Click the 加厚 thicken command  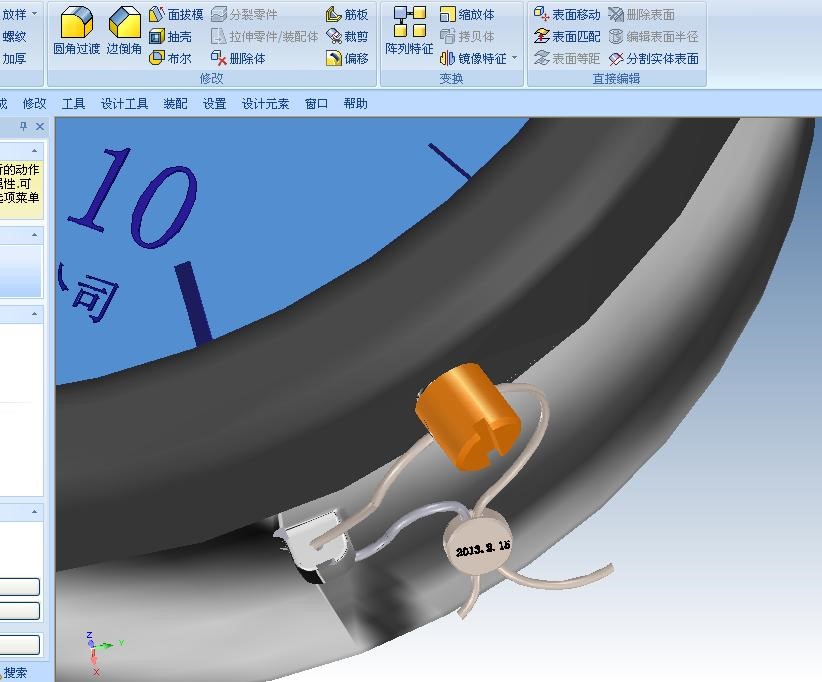pyautogui.click(x=14, y=58)
